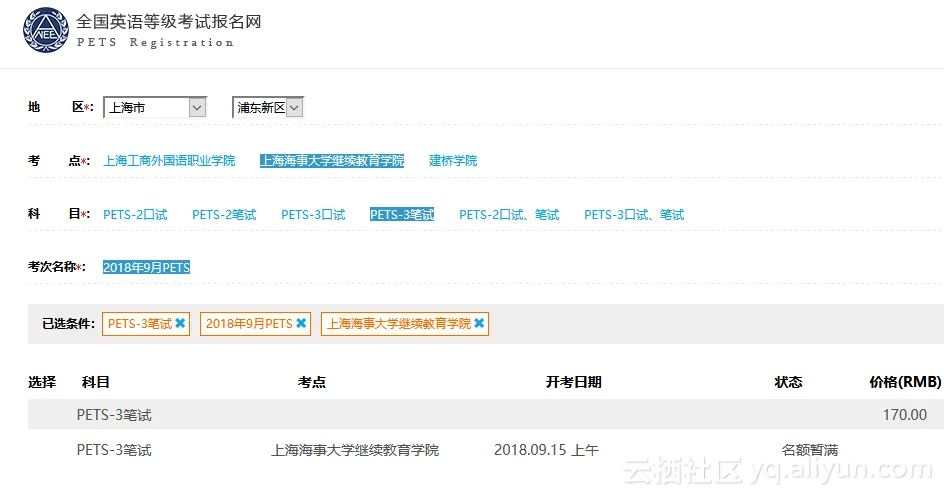Choose subject PETS-2口试
The width and height of the screenshot is (944, 496).
(135, 215)
